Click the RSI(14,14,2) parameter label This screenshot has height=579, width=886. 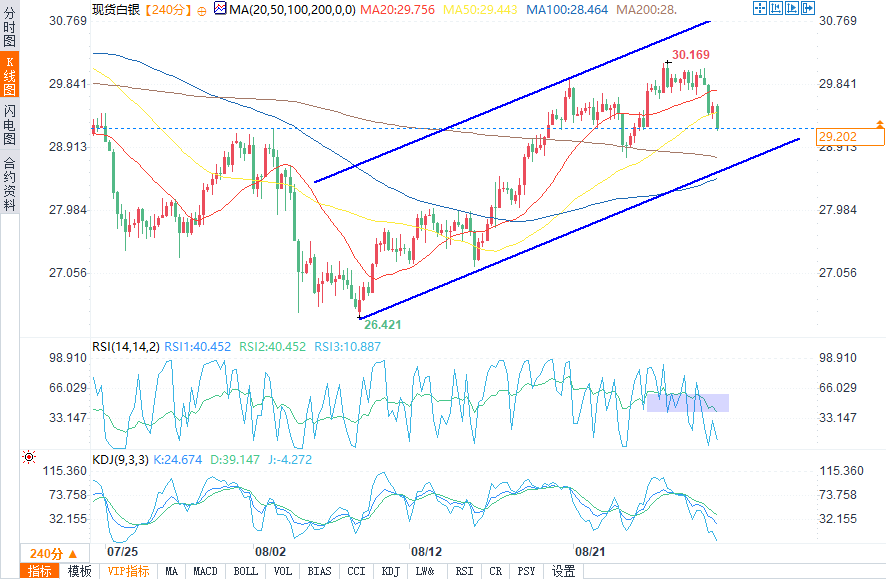pos(126,346)
